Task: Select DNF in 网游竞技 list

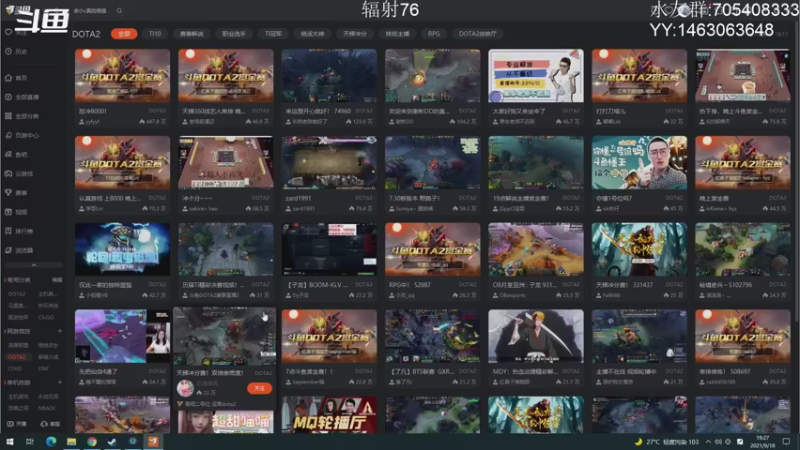Action: (43, 368)
